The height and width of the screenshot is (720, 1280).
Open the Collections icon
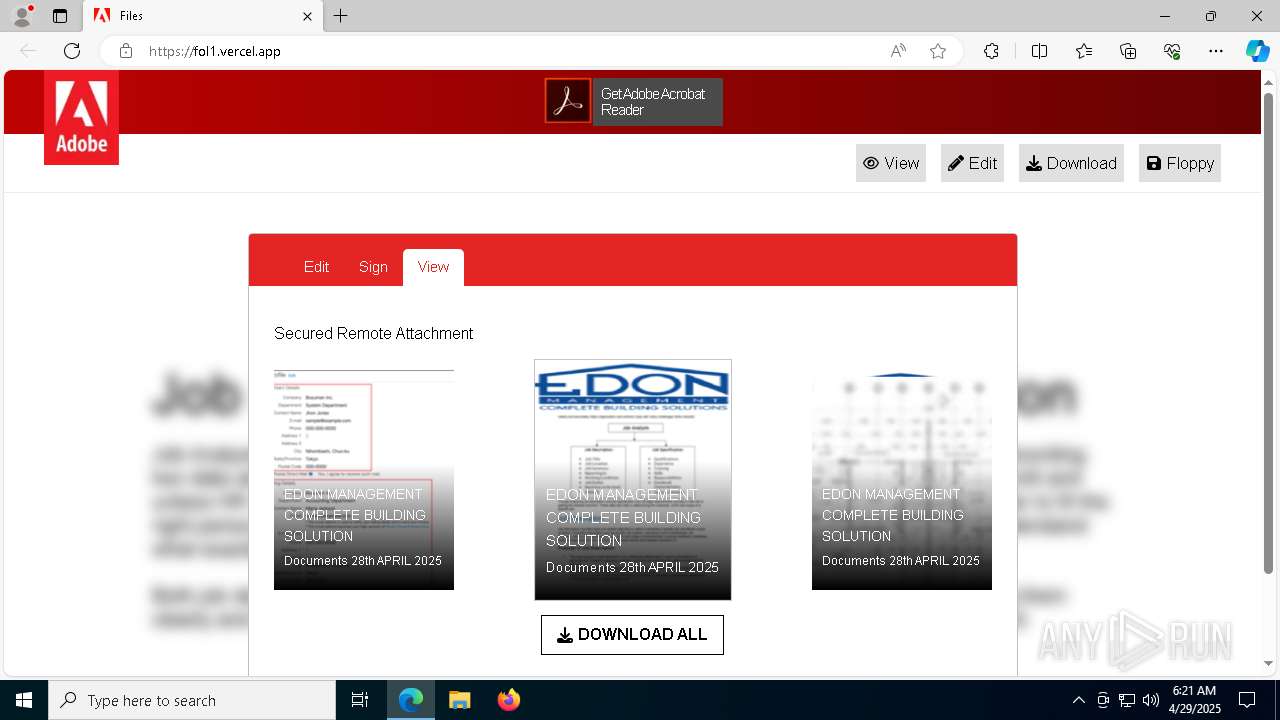pos(1128,51)
